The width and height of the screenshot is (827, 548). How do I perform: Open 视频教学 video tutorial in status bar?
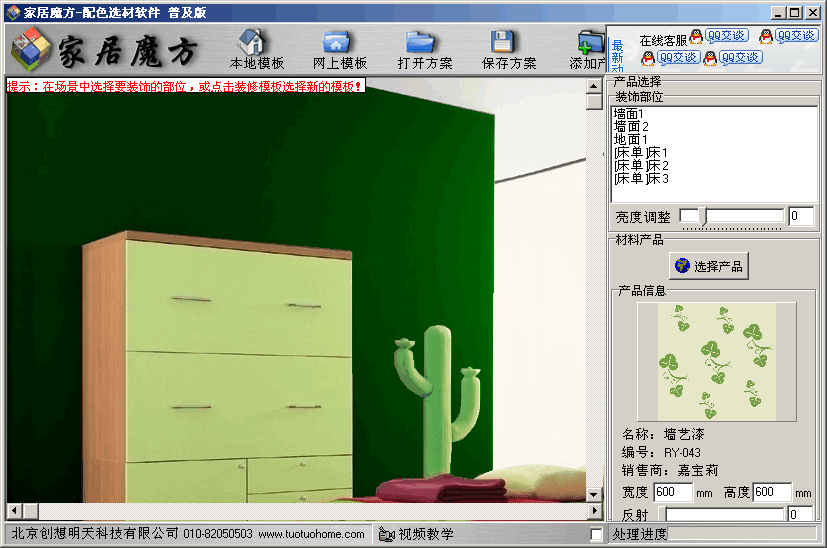pos(417,535)
